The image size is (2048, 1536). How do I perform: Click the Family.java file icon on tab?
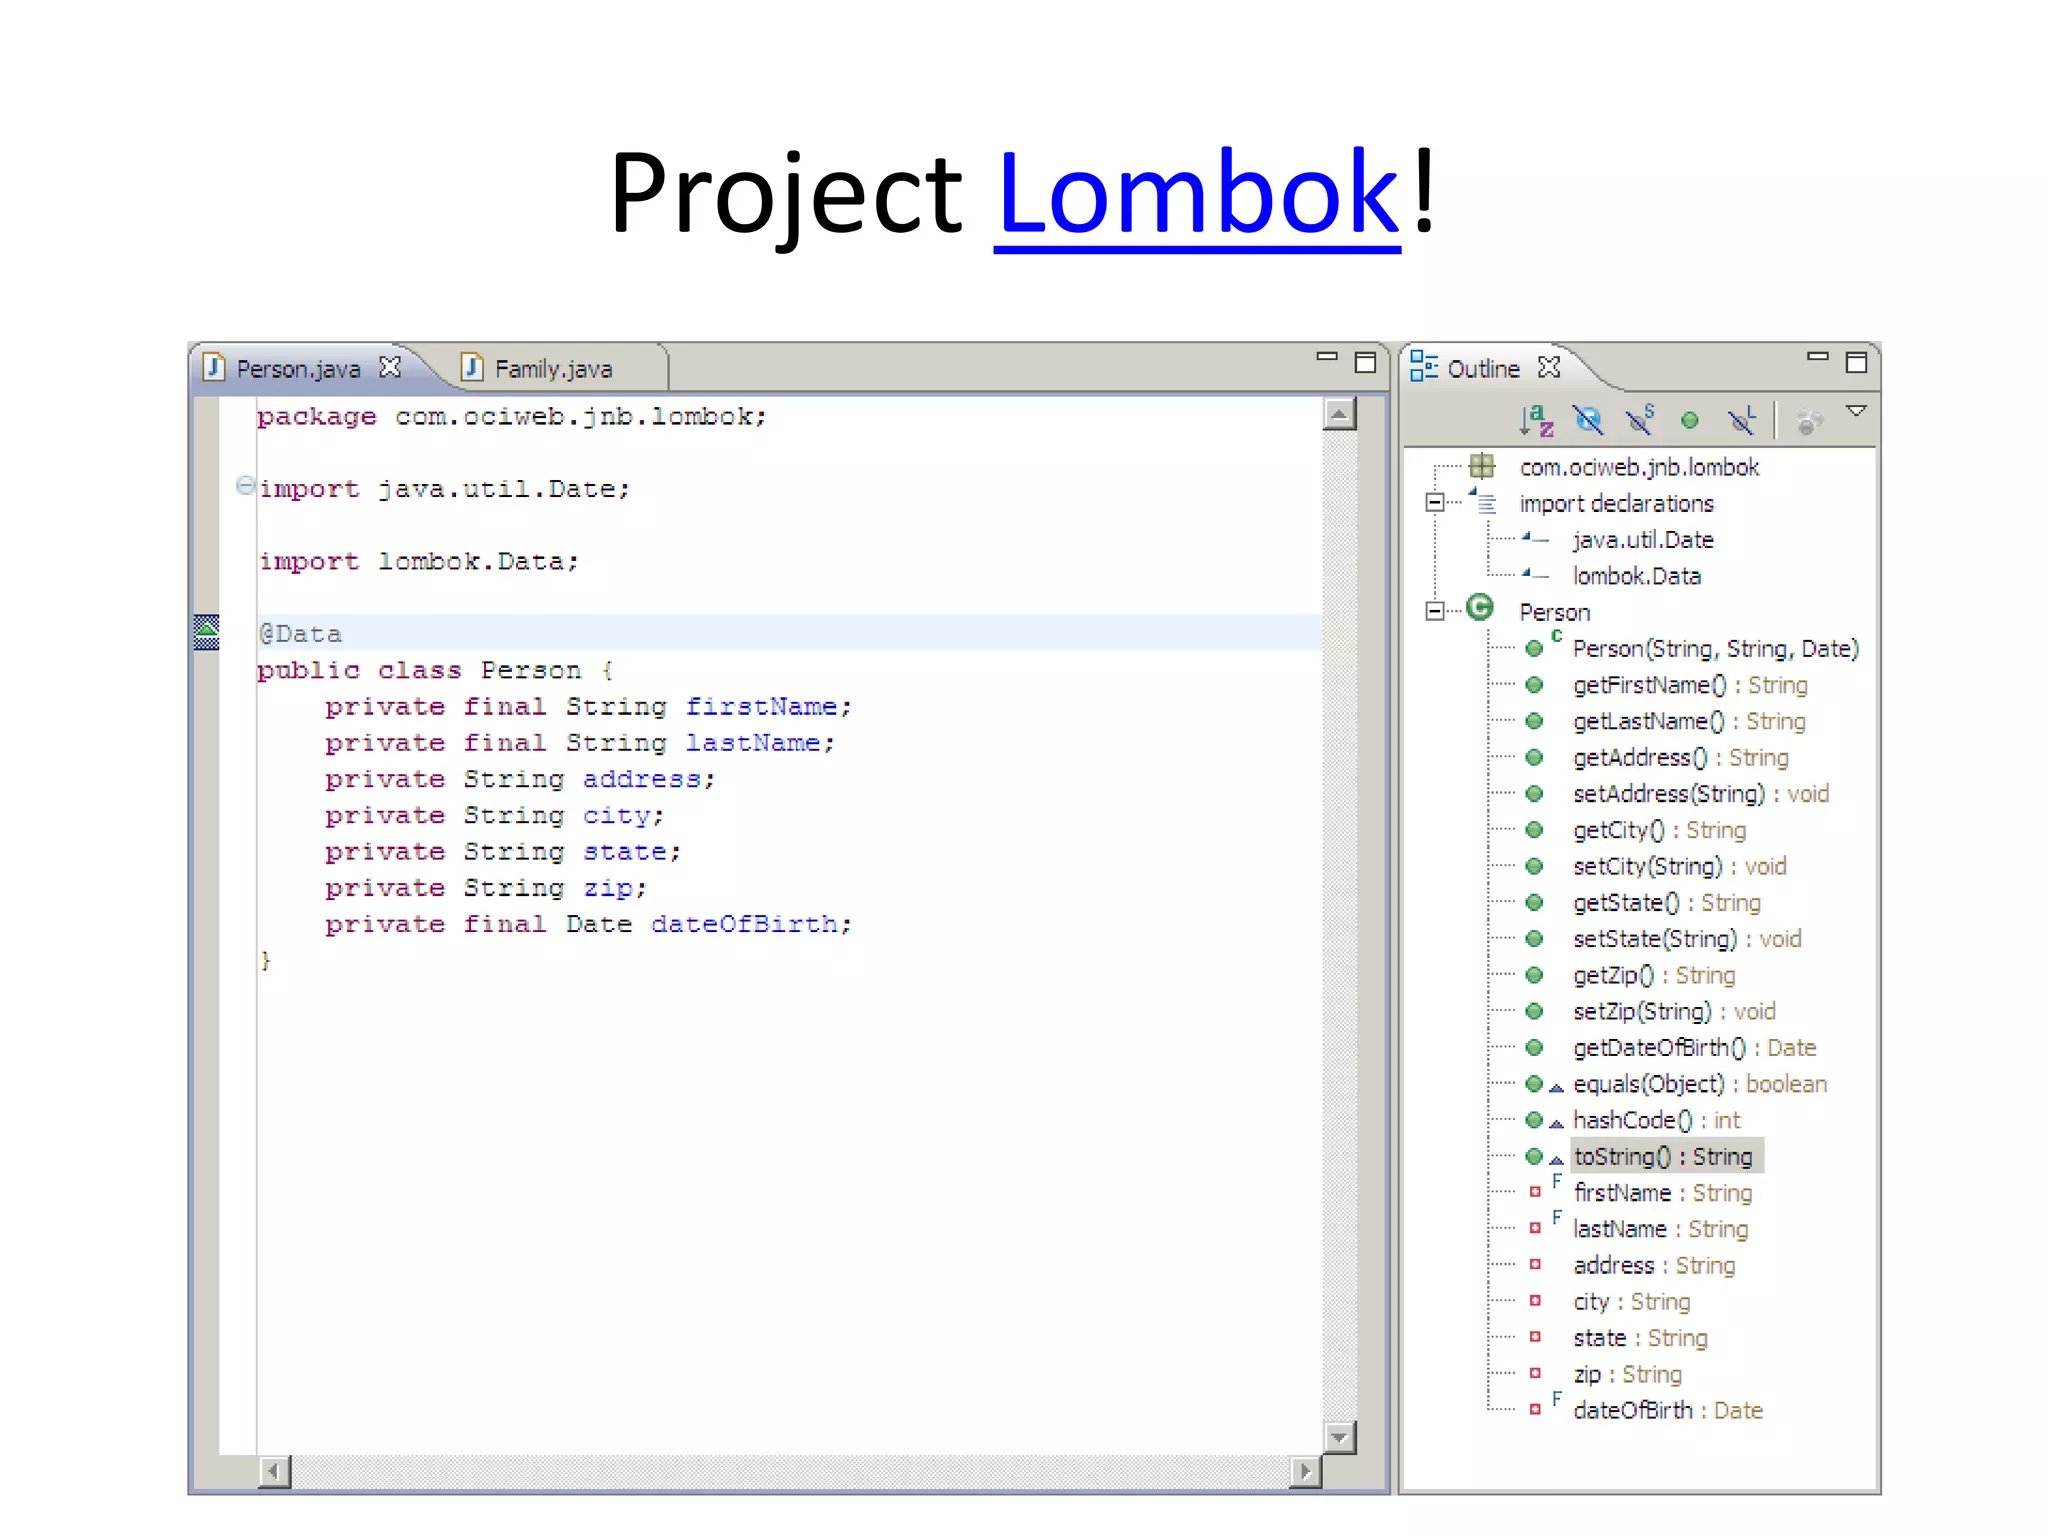[x=472, y=367]
